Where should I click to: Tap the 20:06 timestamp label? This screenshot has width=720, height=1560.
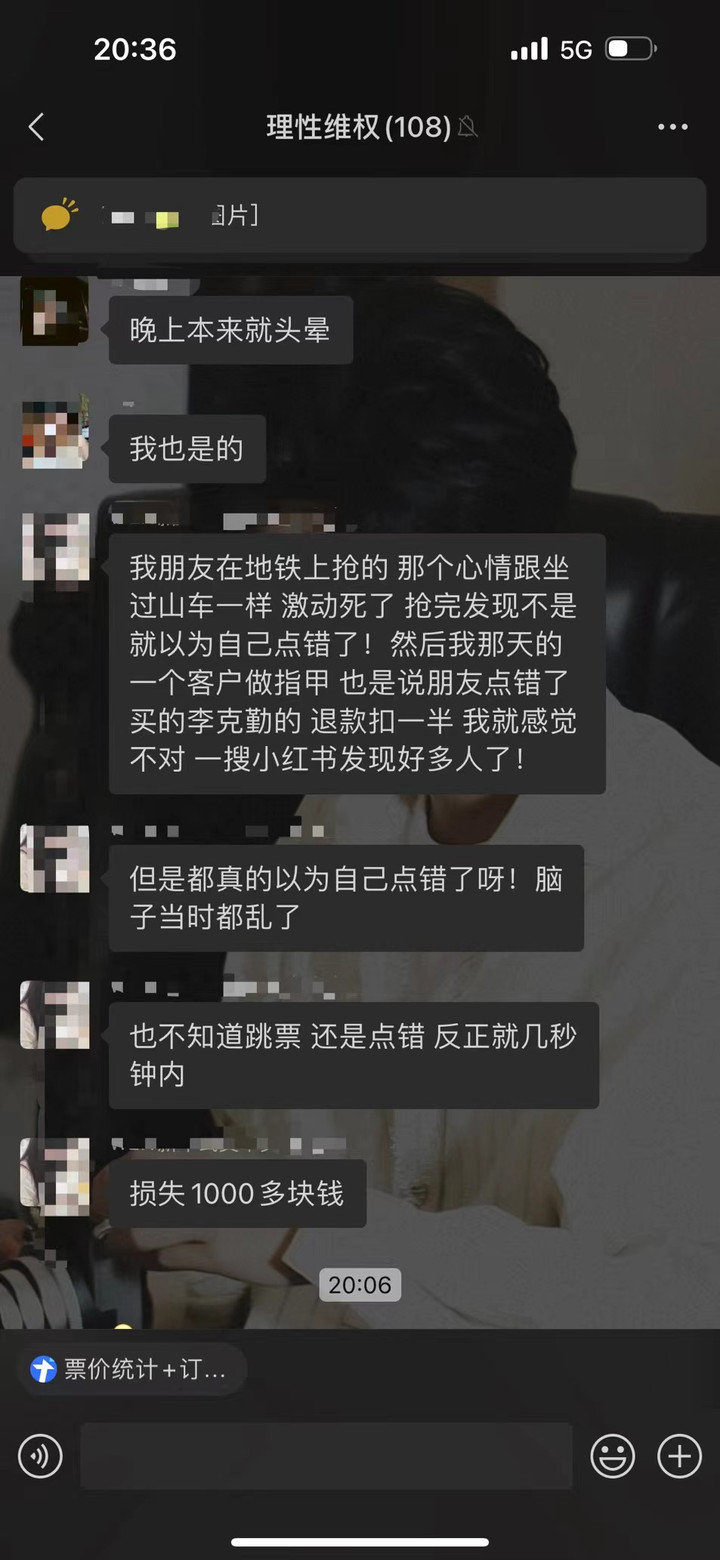pos(360,1284)
